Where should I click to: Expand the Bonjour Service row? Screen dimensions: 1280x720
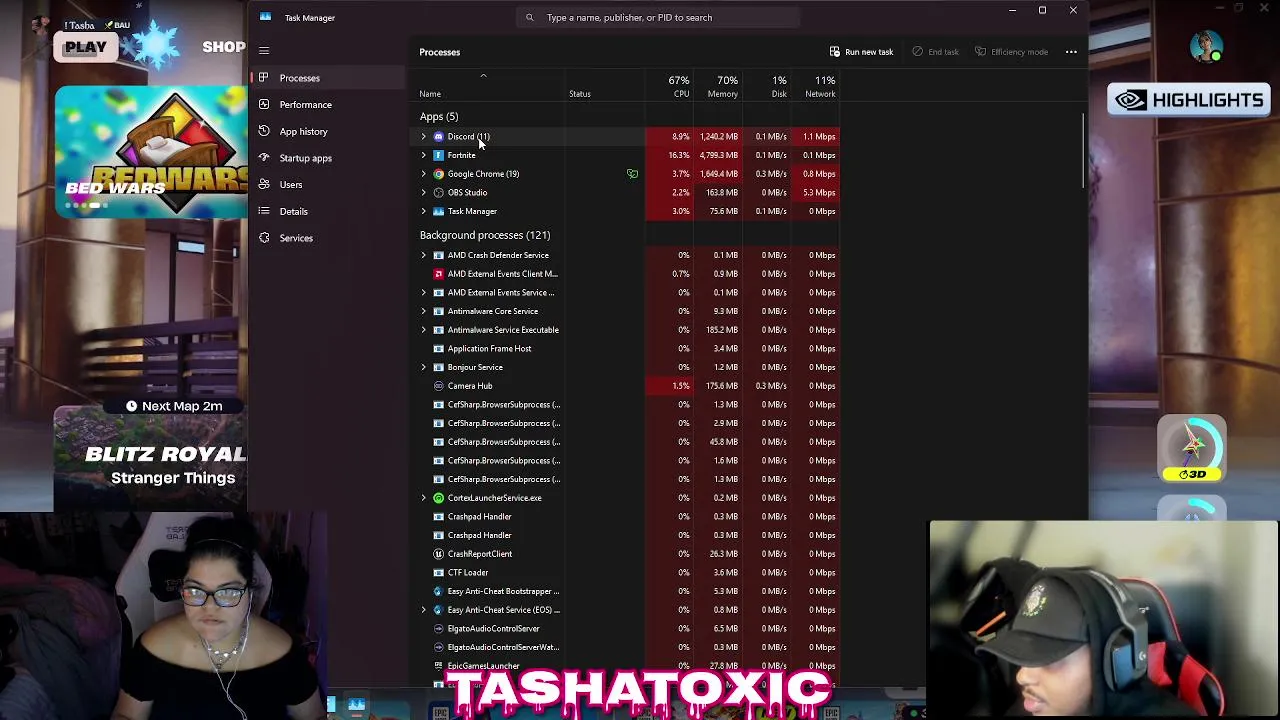(423, 367)
